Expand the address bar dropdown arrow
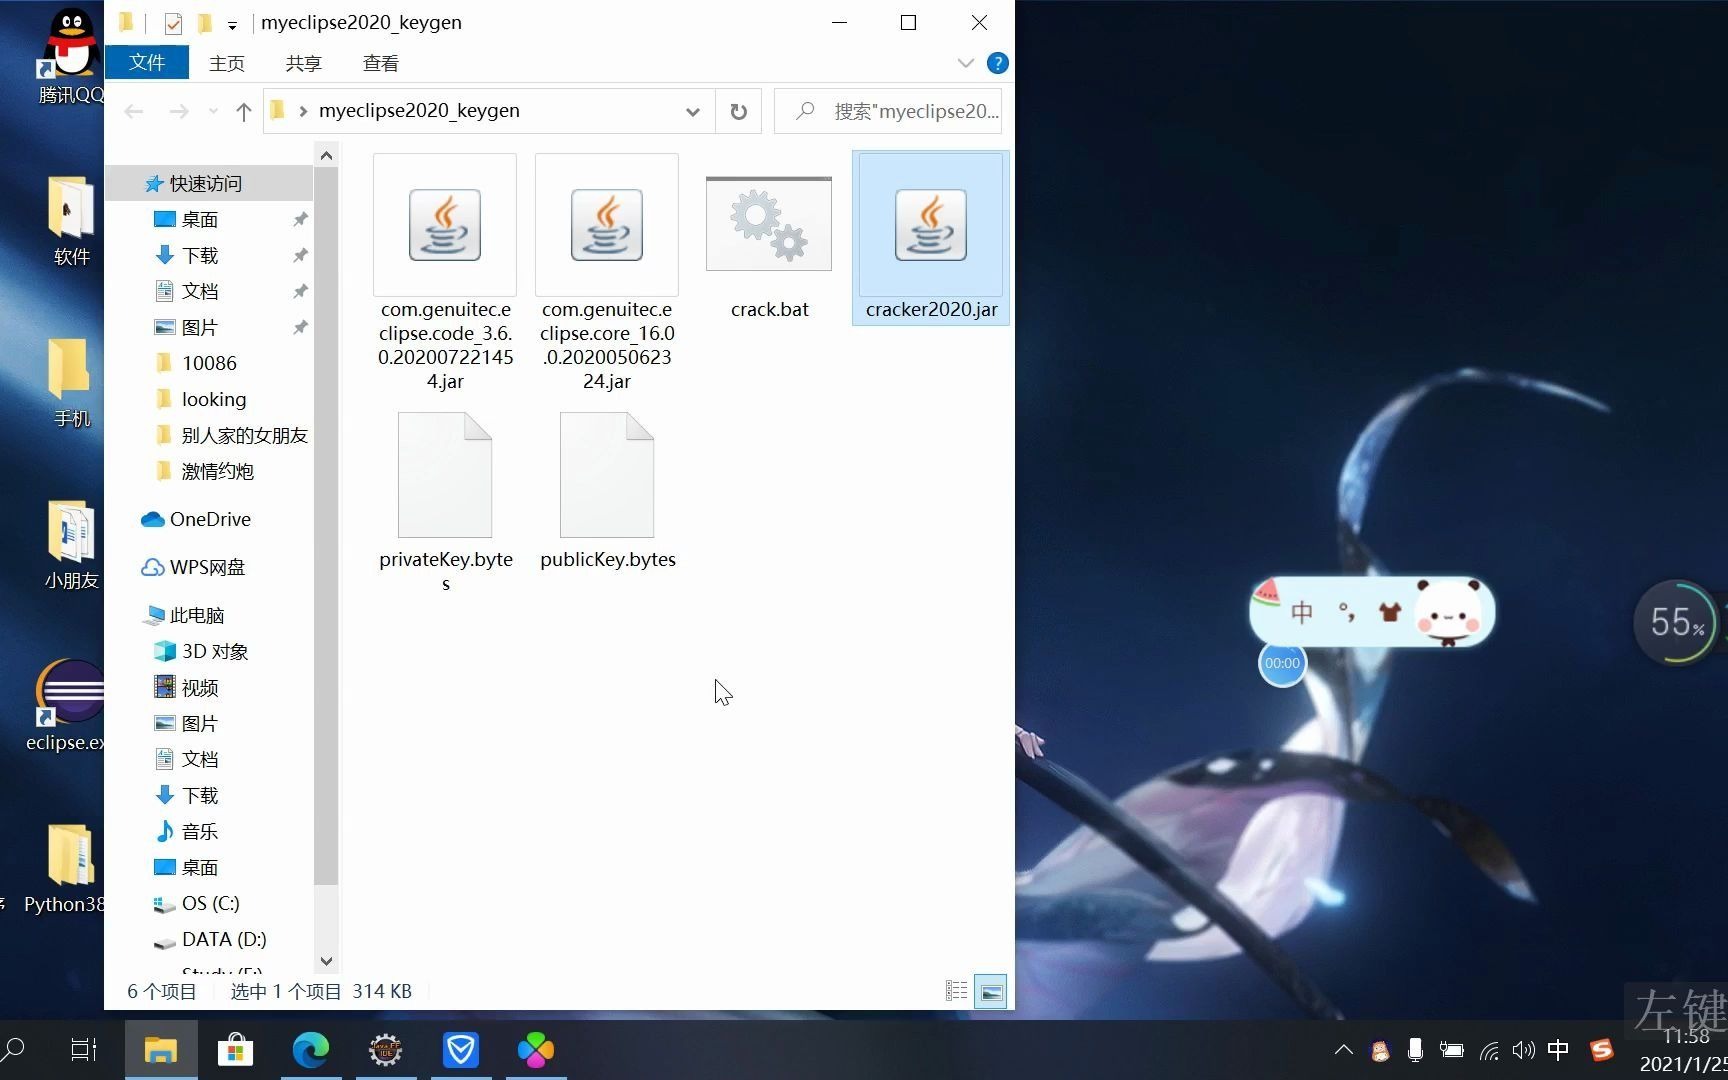 click(x=692, y=111)
